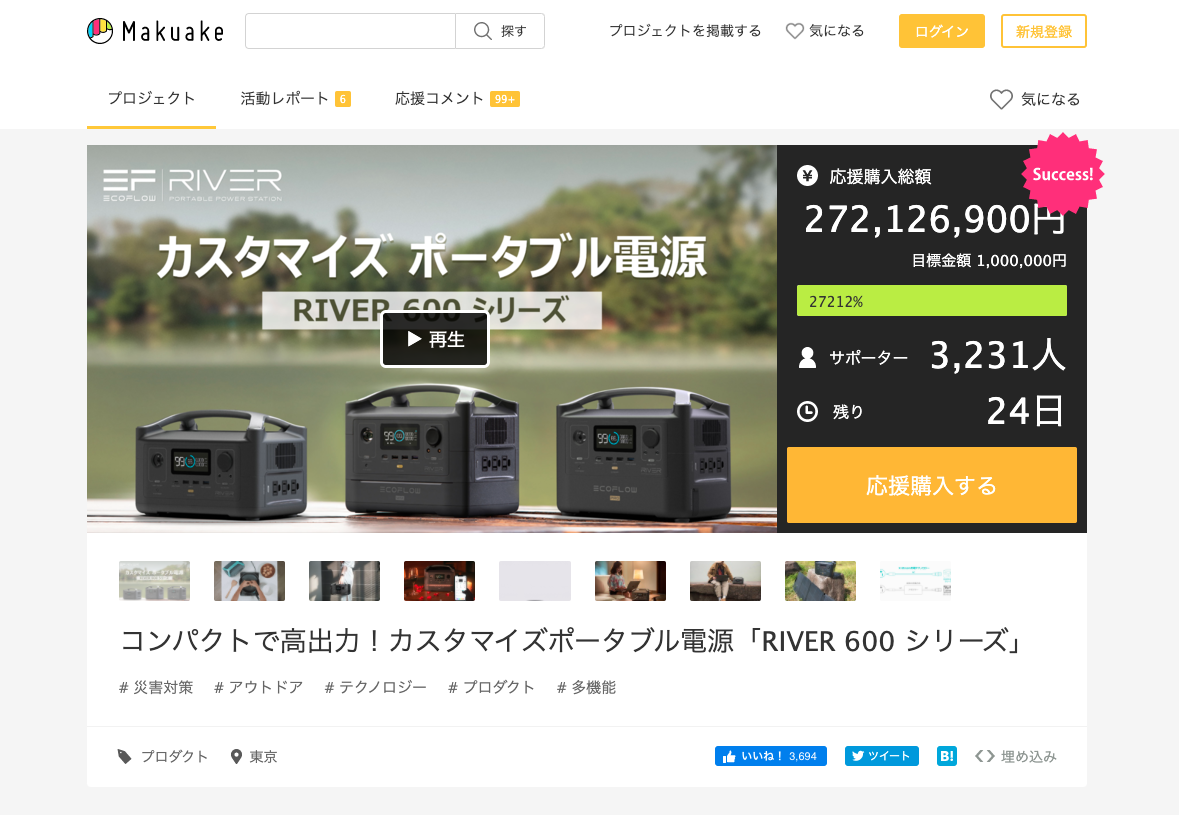Click the プロダクト tag category icon
This screenshot has width=1179, height=815.
pos(125,756)
